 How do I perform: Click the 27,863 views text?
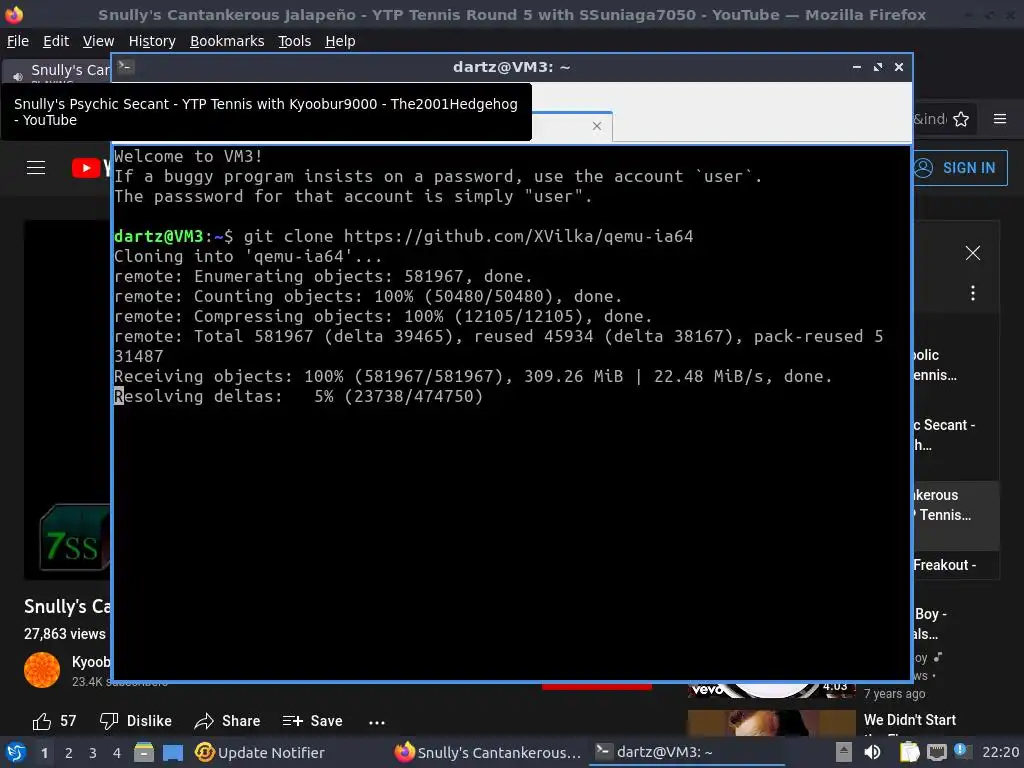(x=65, y=633)
